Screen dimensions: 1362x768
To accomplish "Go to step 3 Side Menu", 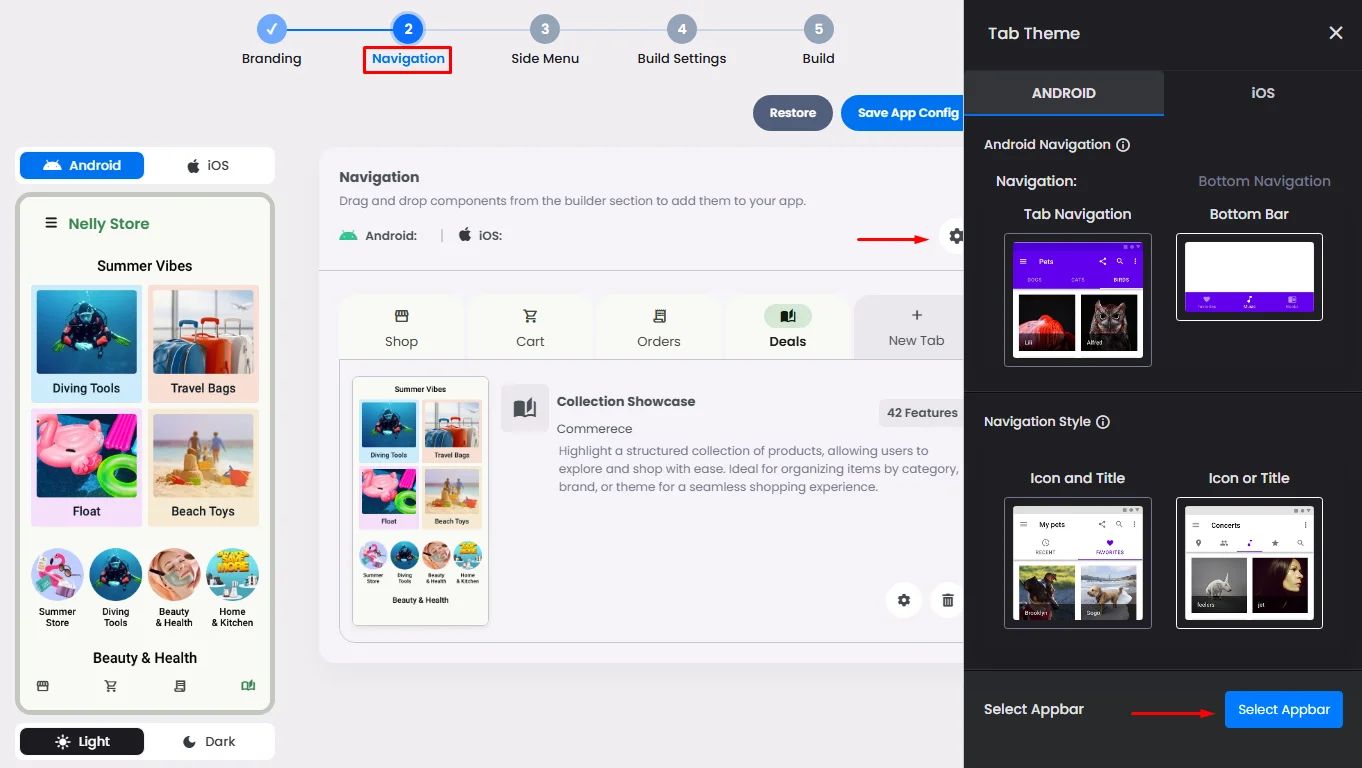I will (x=545, y=42).
